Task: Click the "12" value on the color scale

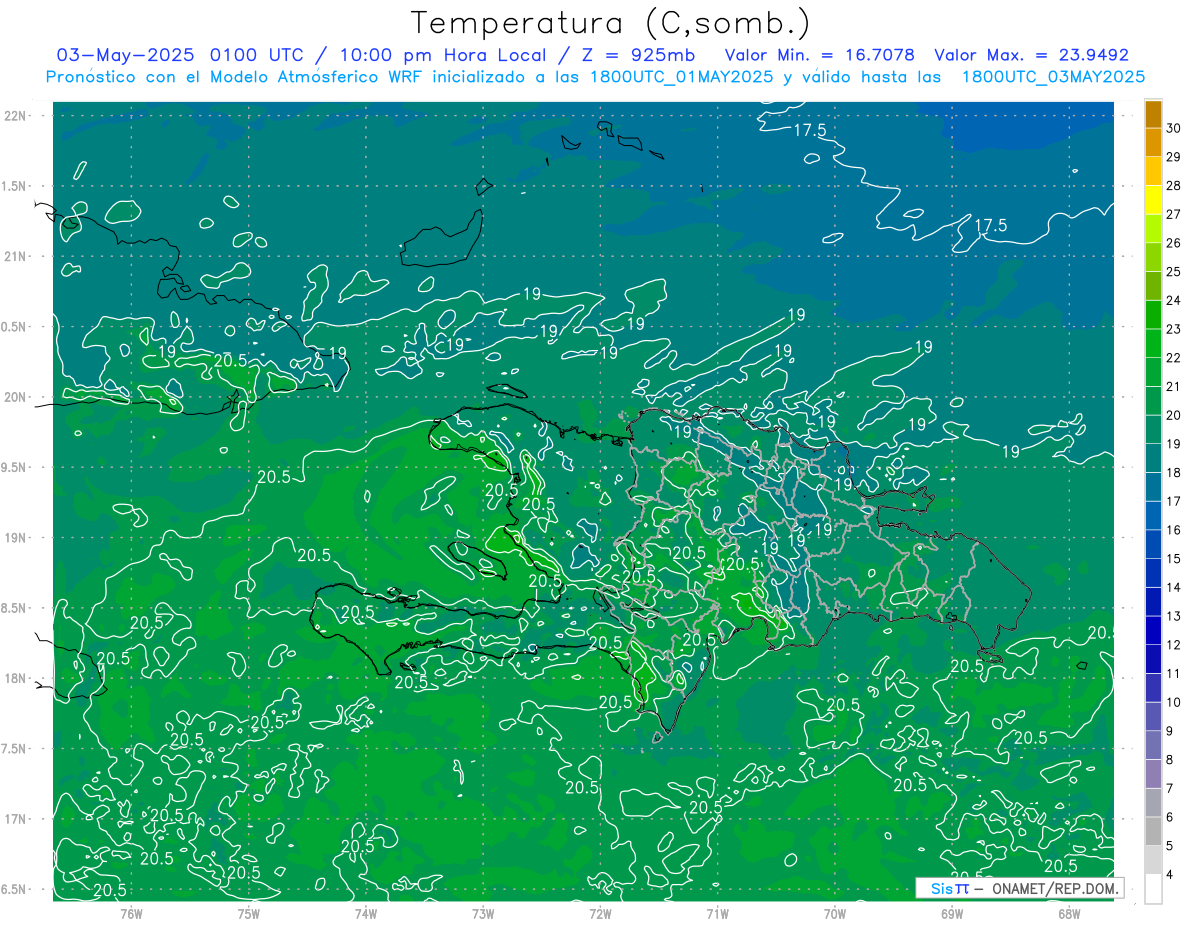Action: coord(1173,645)
